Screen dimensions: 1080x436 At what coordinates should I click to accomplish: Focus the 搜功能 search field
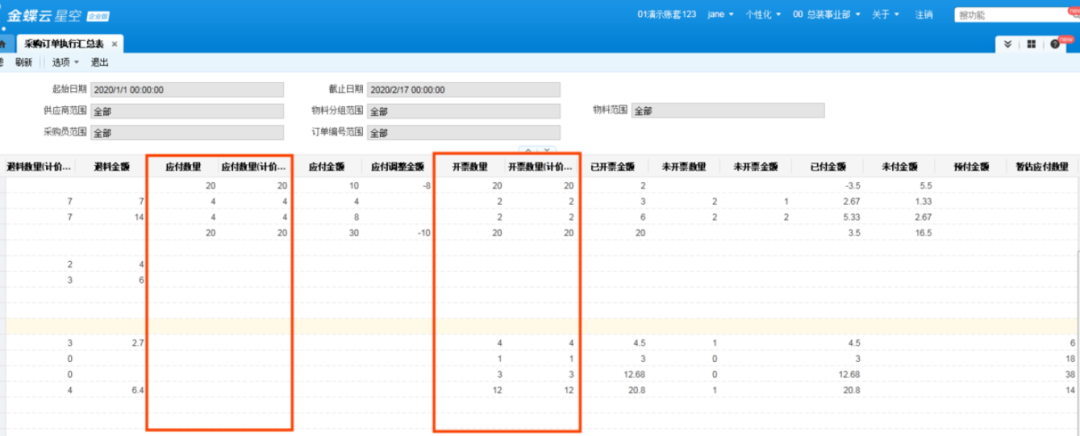coord(1012,14)
